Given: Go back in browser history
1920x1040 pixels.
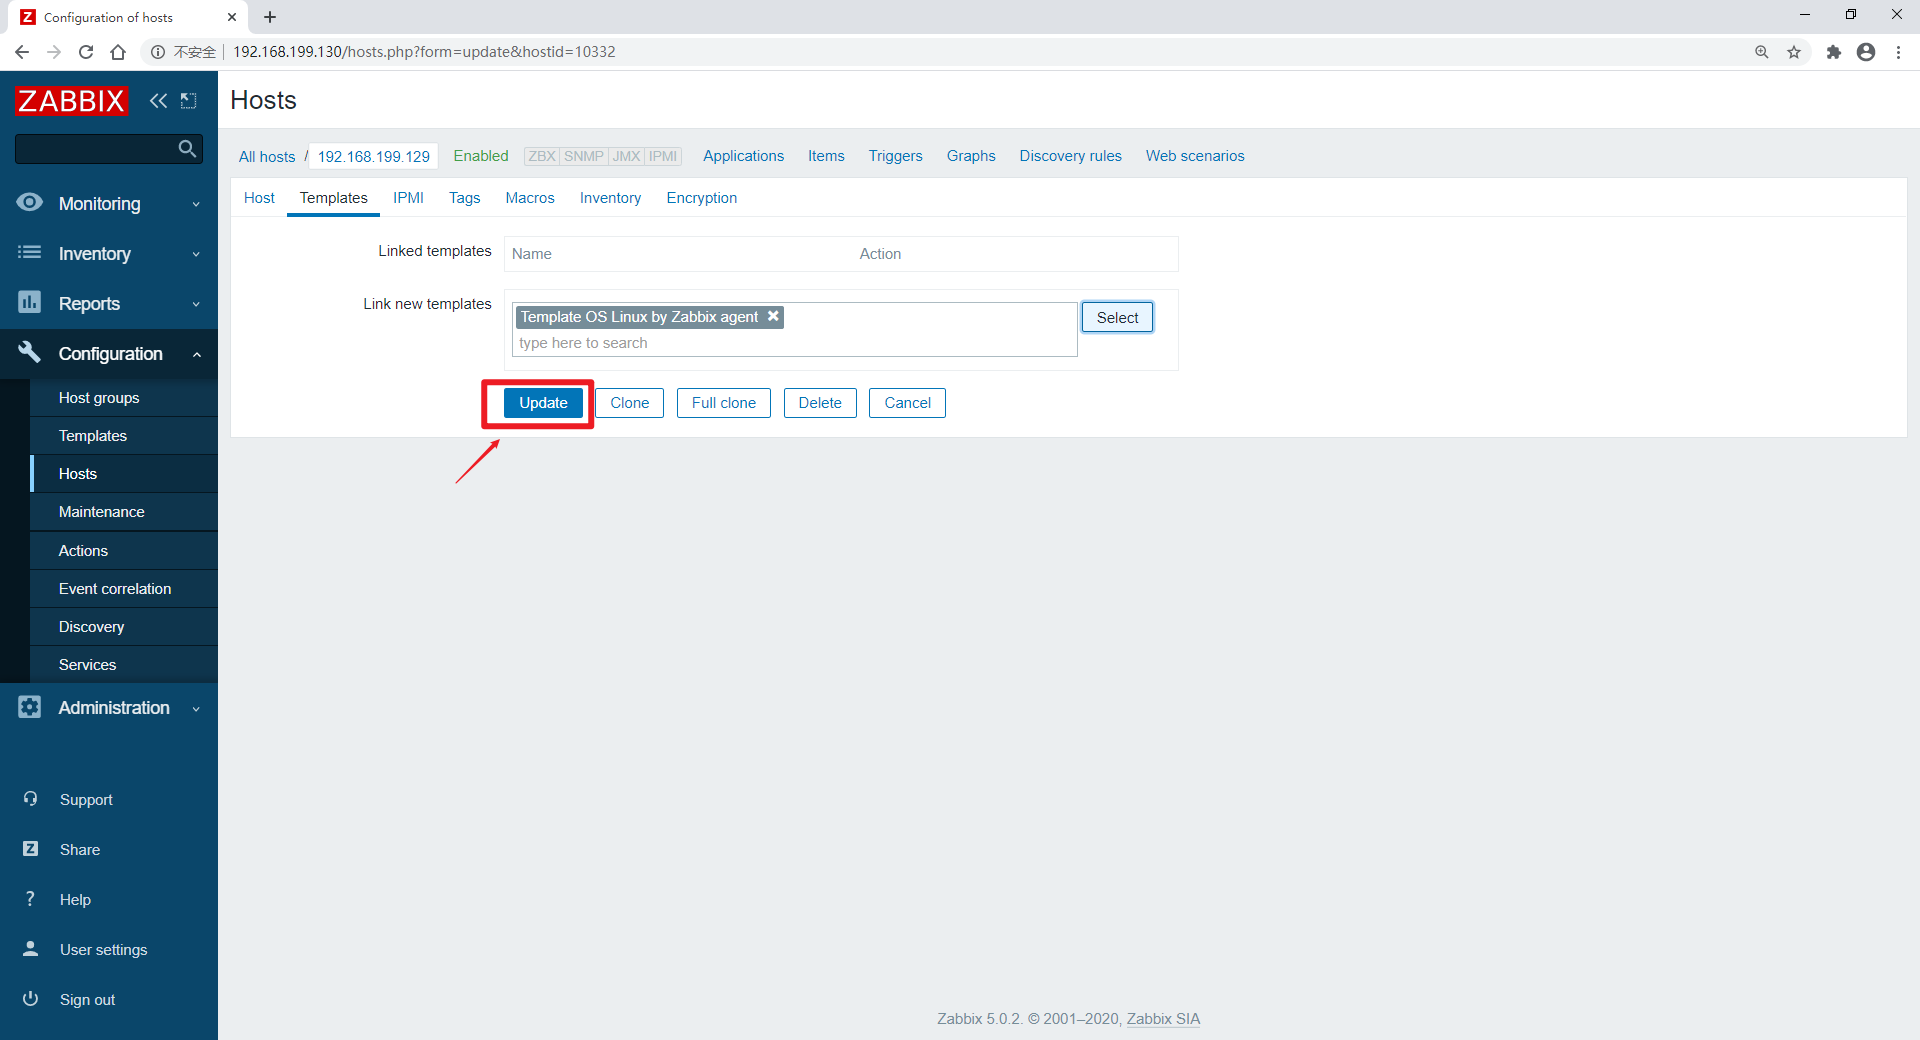Looking at the screenshot, I should (x=22, y=52).
